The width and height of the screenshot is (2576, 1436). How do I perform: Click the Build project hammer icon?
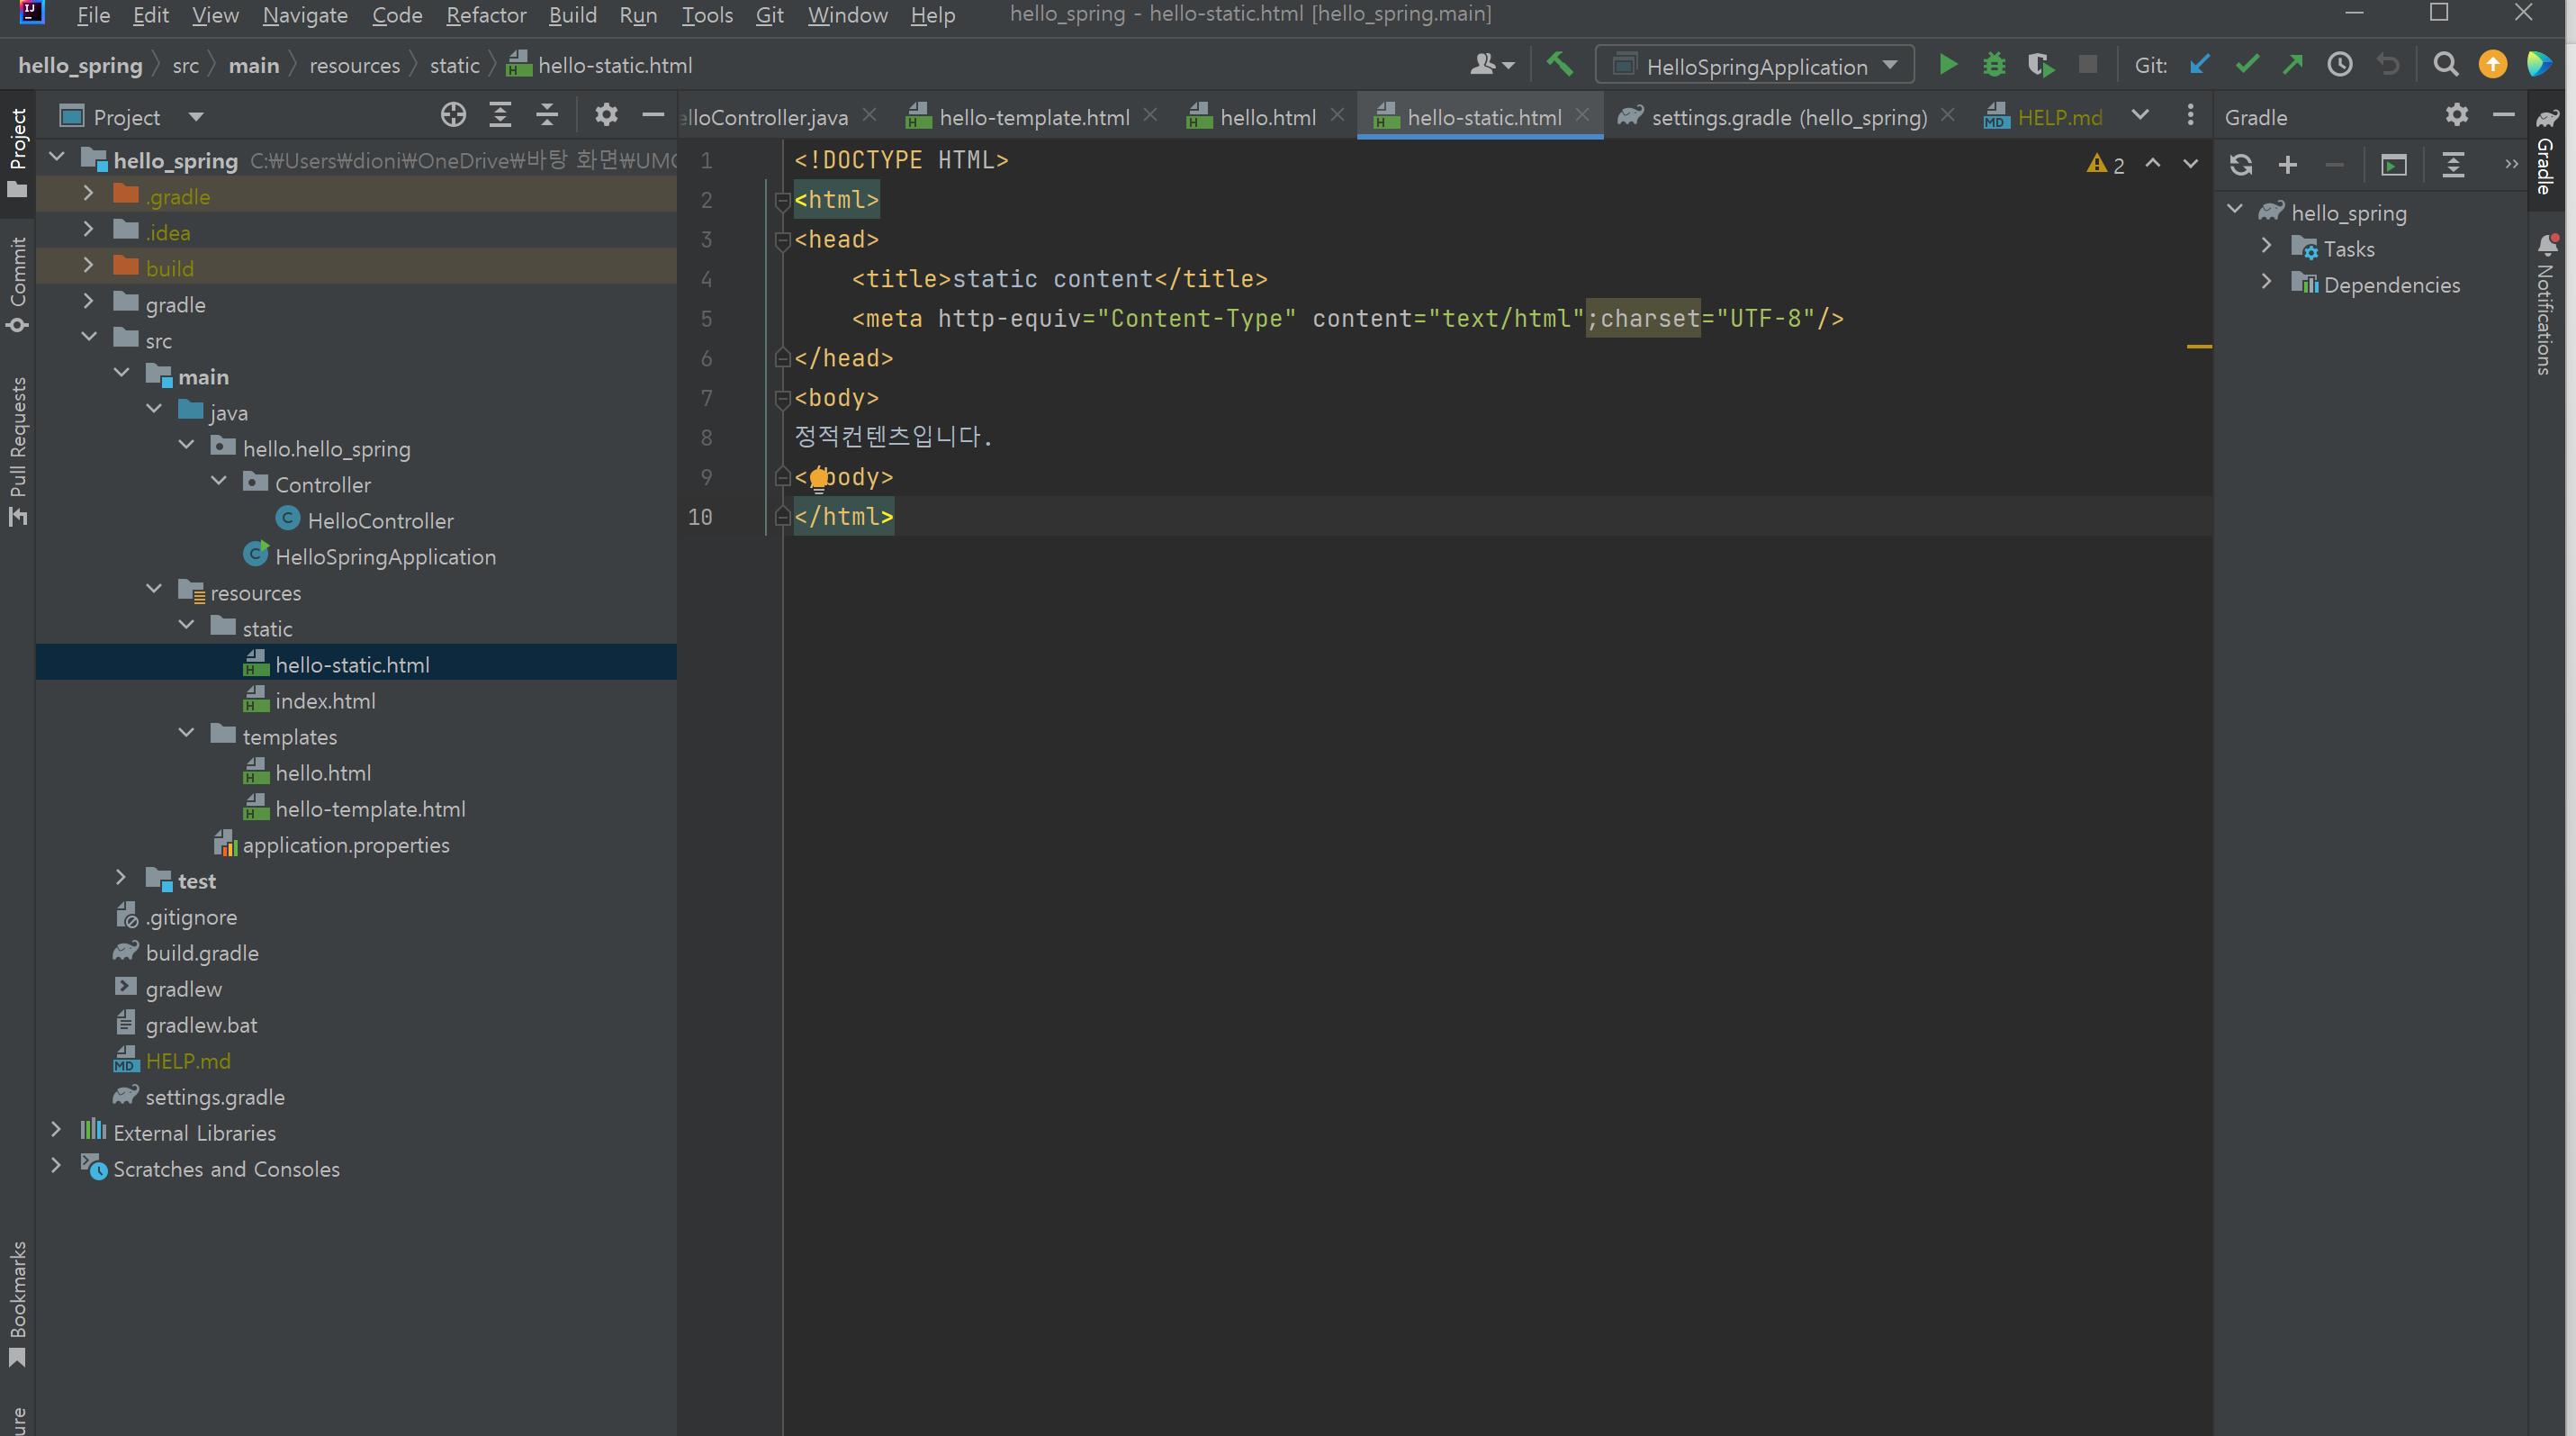[x=1559, y=65]
